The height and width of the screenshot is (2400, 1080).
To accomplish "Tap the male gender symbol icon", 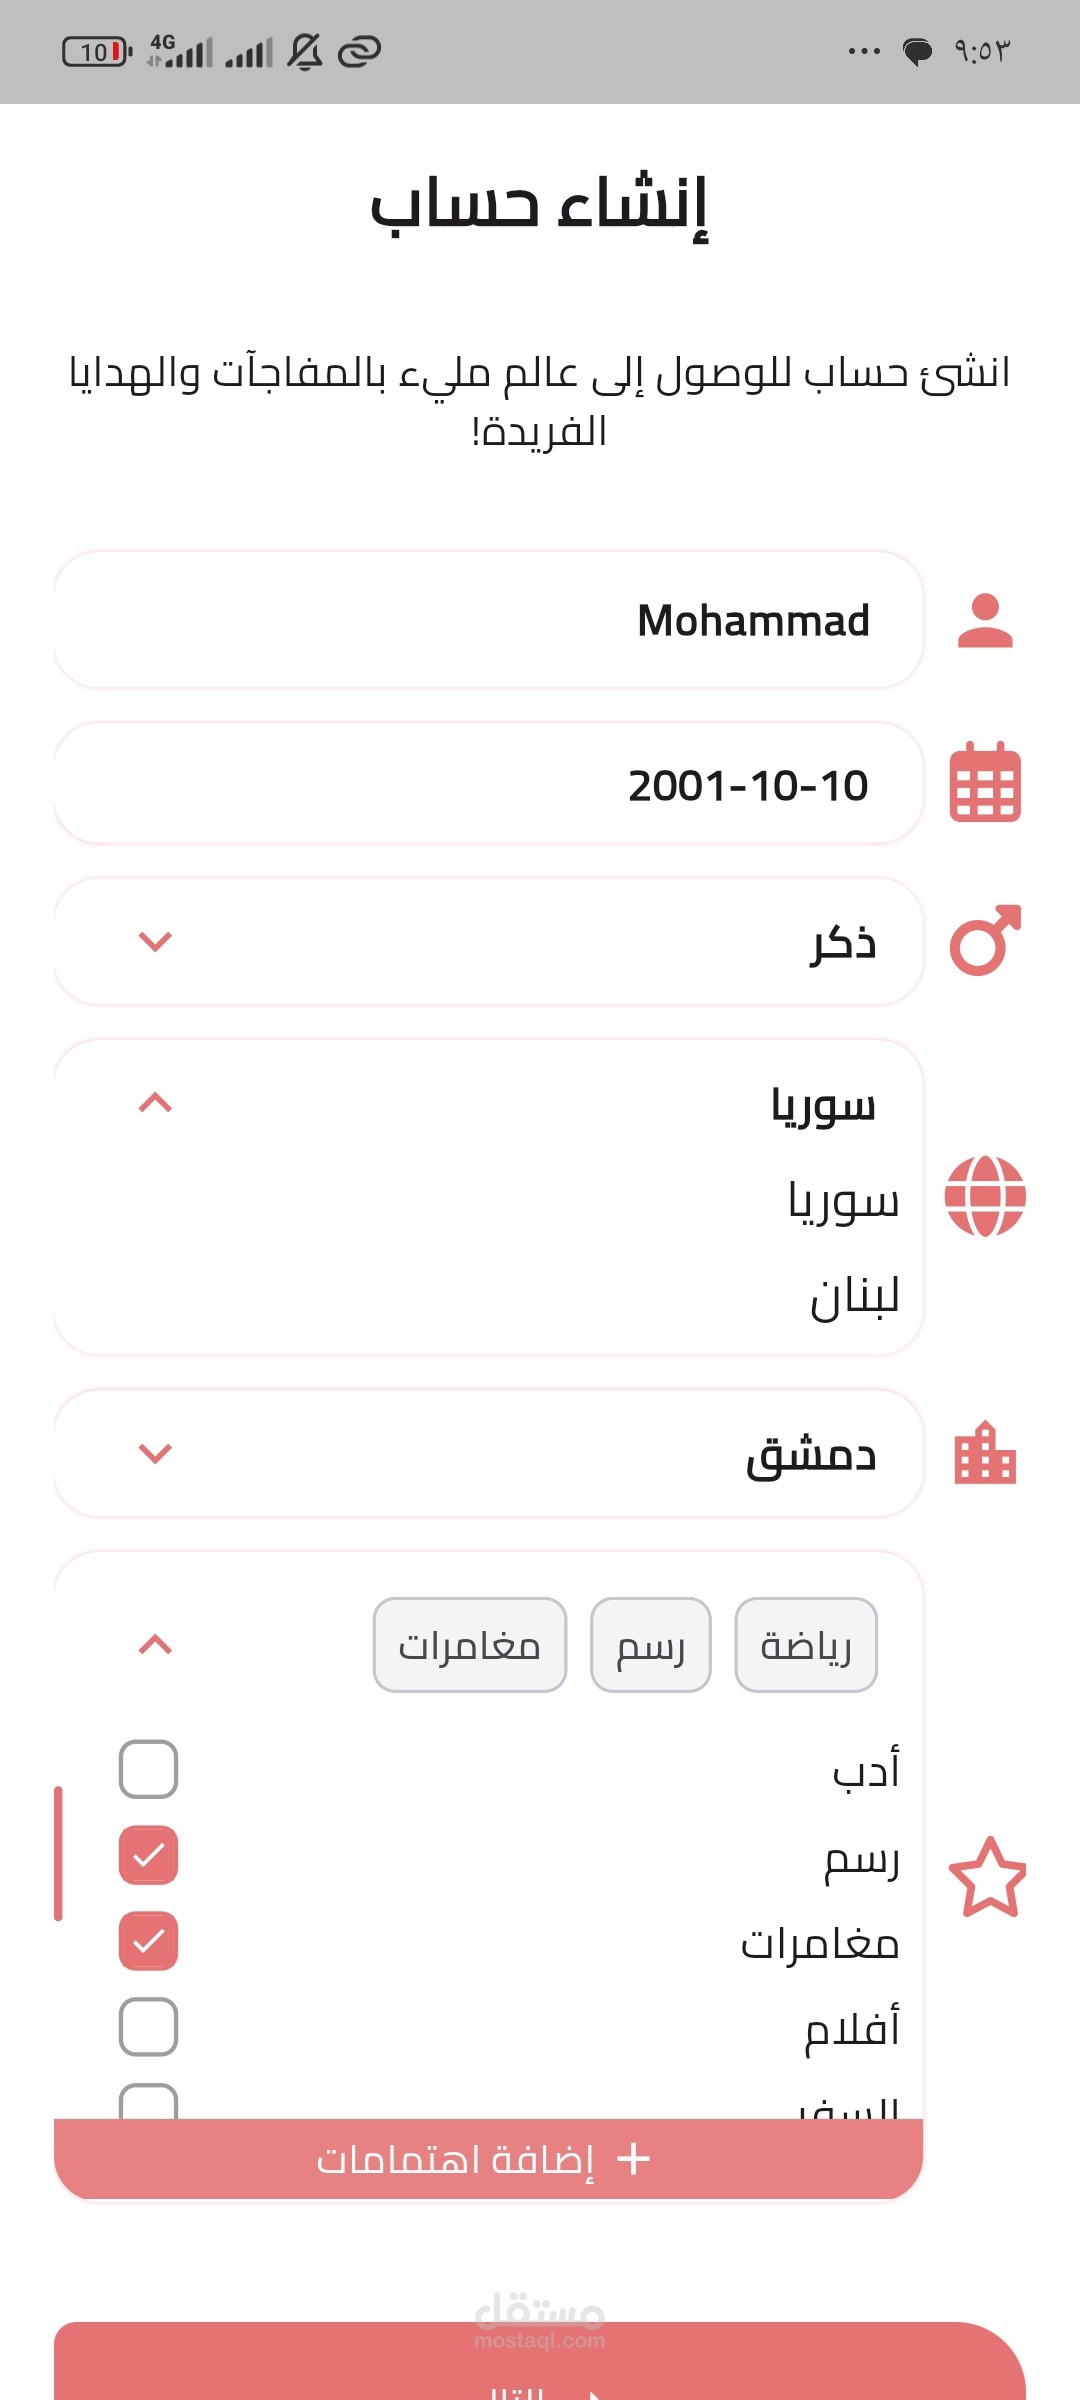I will click(x=985, y=941).
